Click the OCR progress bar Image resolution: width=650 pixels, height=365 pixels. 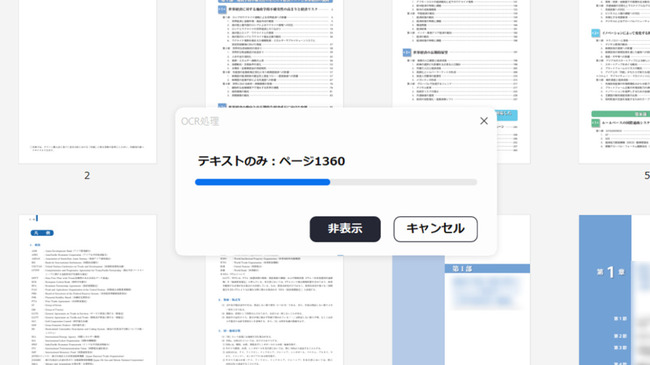pos(336,182)
